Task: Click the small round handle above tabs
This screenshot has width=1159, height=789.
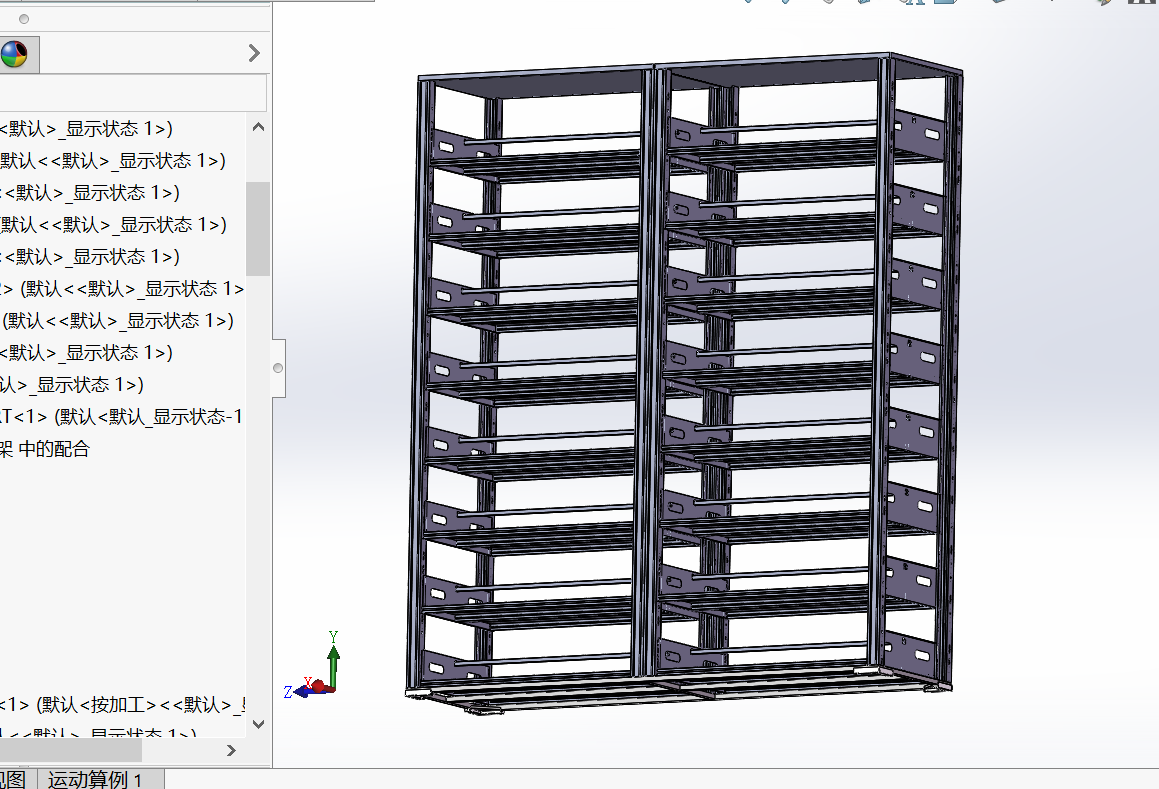Action: [24, 18]
